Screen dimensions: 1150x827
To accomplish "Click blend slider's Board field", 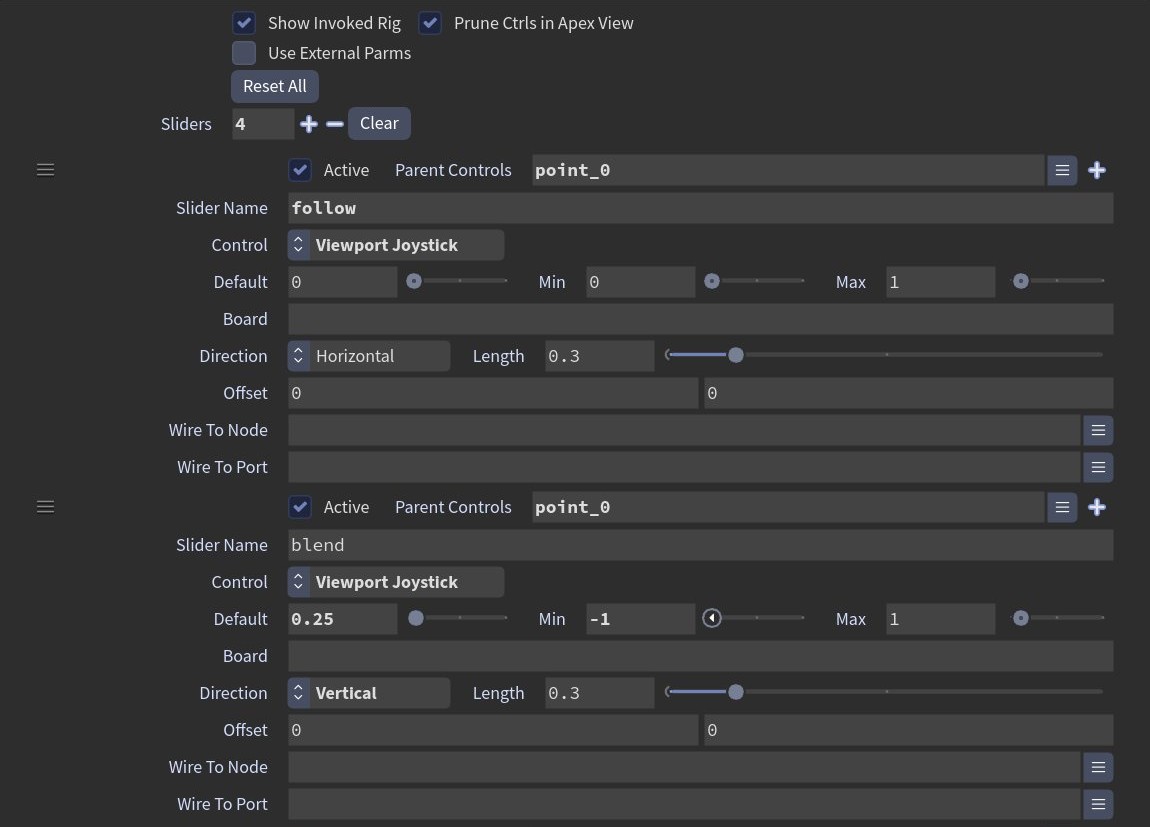I will (x=700, y=656).
